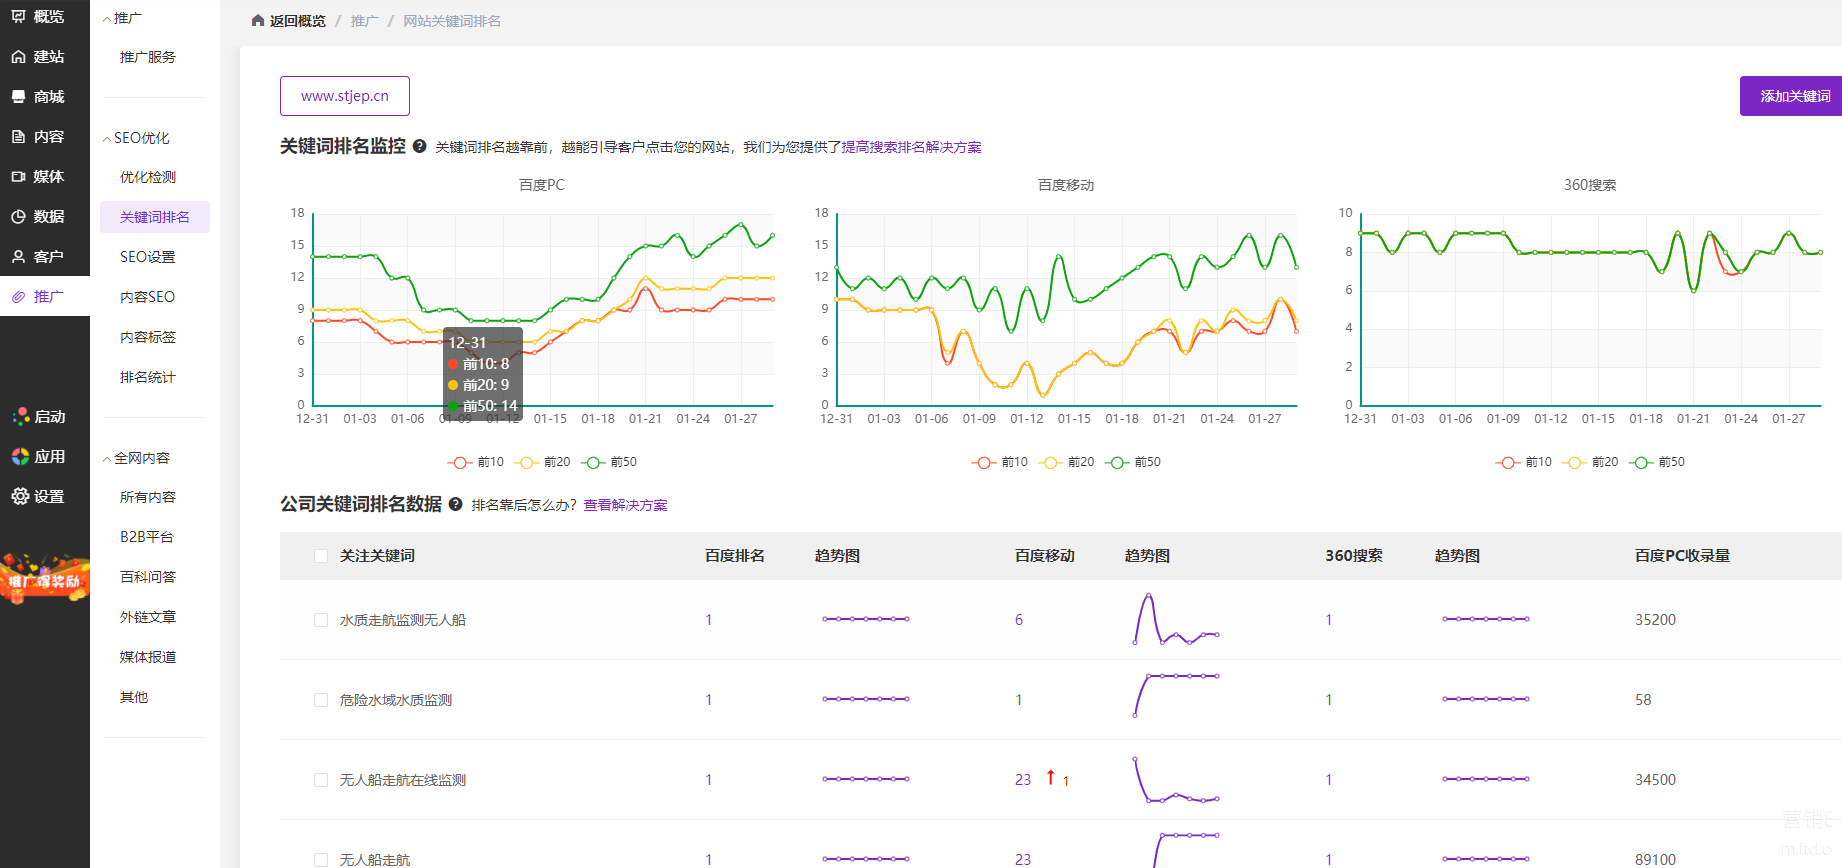This screenshot has width=1842, height=868.
Task: Go to 排名统计 in the submenu
Action: click(x=147, y=377)
